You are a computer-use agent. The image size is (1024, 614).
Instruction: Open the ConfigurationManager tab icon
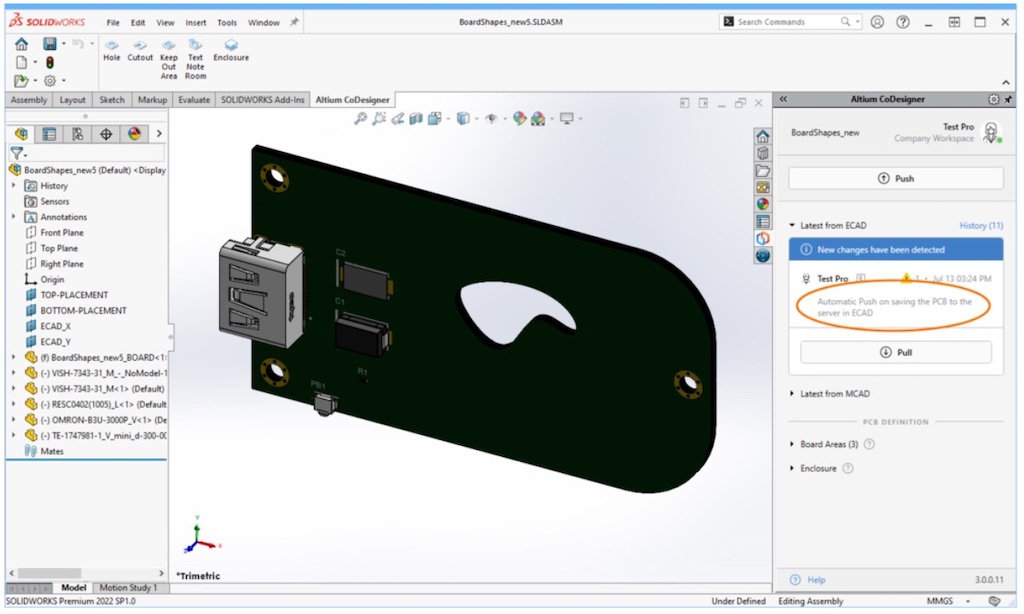tap(78, 134)
